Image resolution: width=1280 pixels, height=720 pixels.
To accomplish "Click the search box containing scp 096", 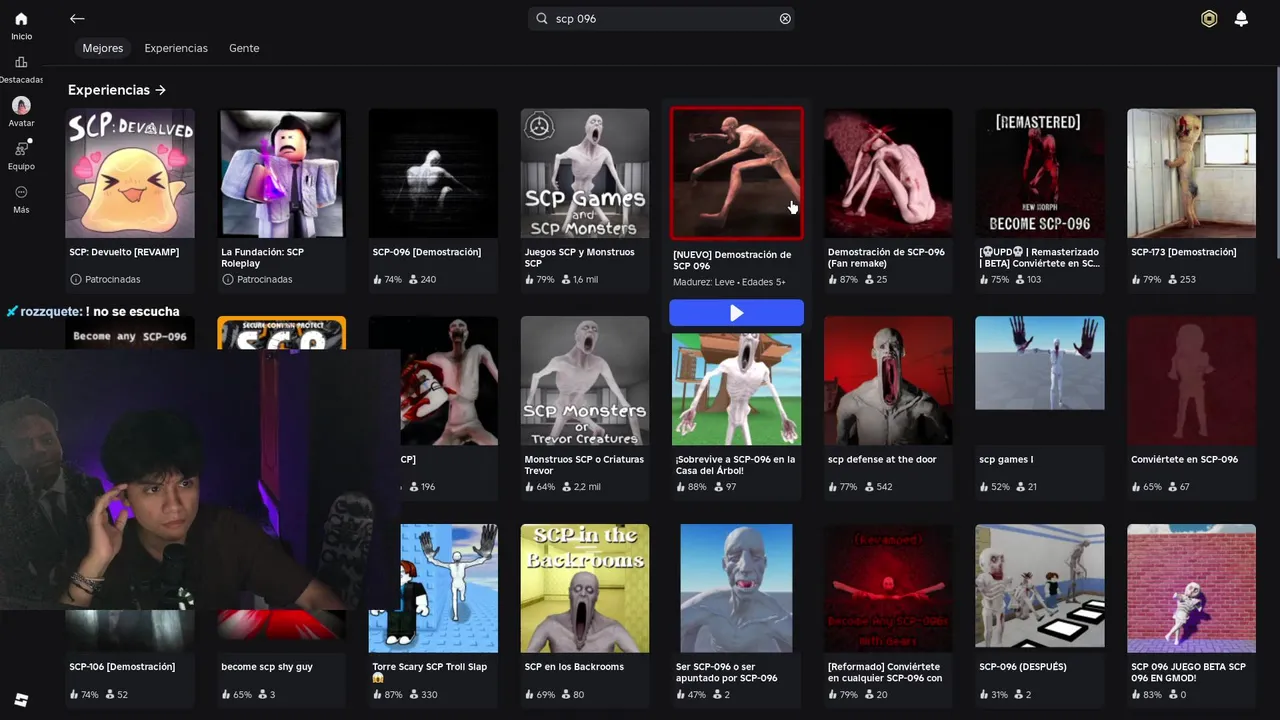I will pyautogui.click(x=662, y=18).
